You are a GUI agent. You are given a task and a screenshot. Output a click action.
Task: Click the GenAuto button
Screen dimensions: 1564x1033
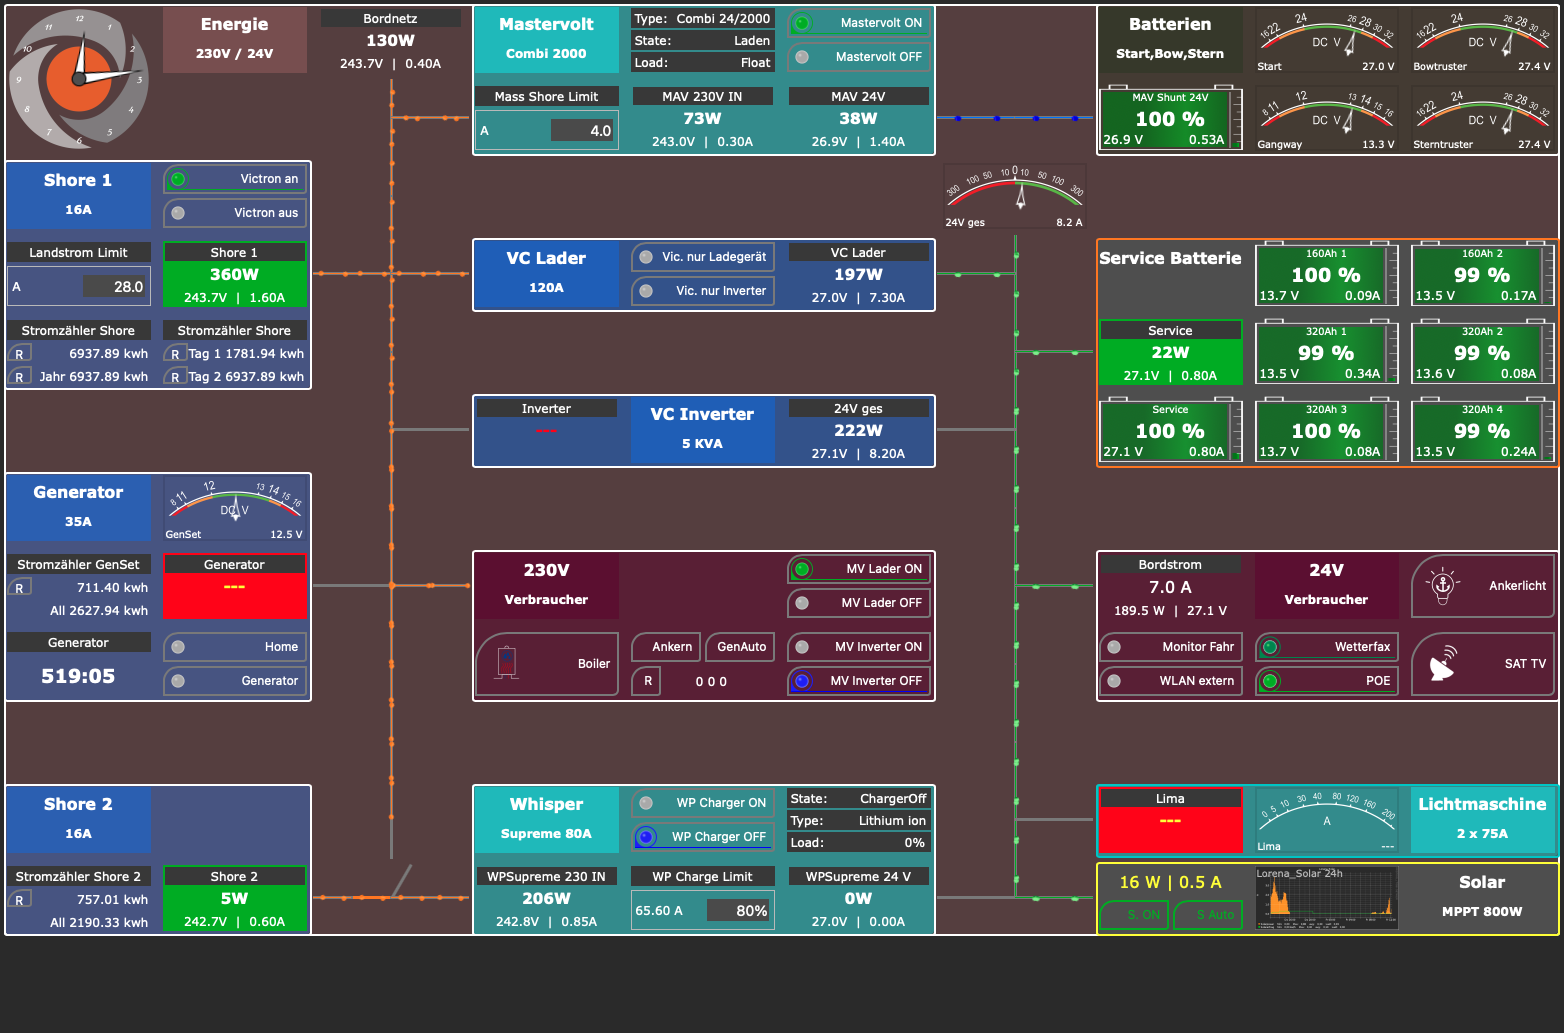(739, 647)
